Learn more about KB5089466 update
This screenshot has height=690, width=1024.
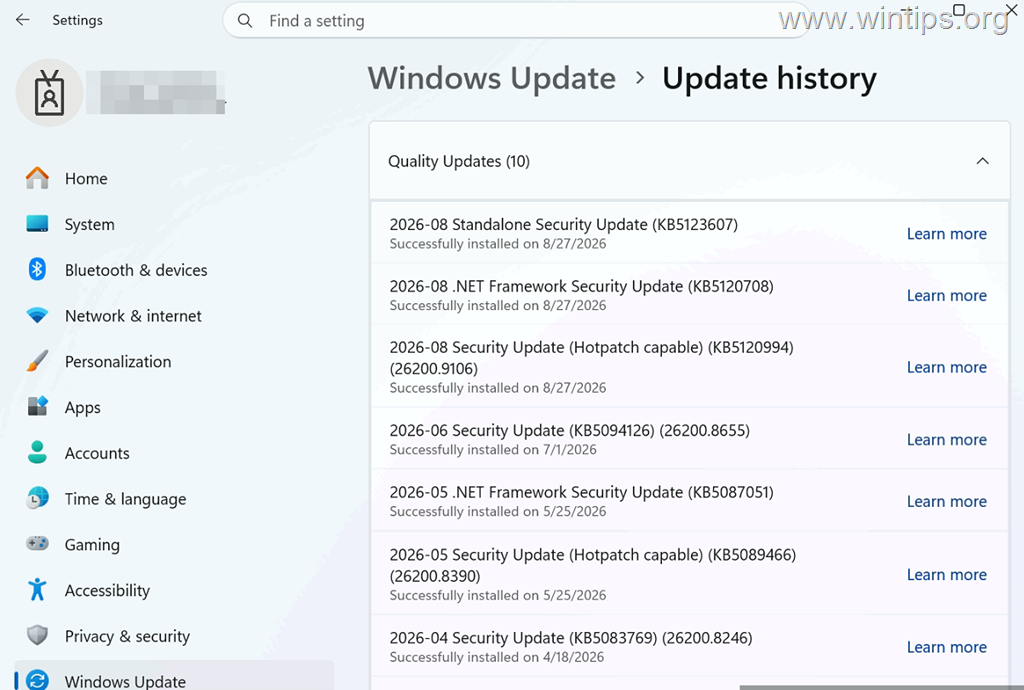click(x=946, y=574)
